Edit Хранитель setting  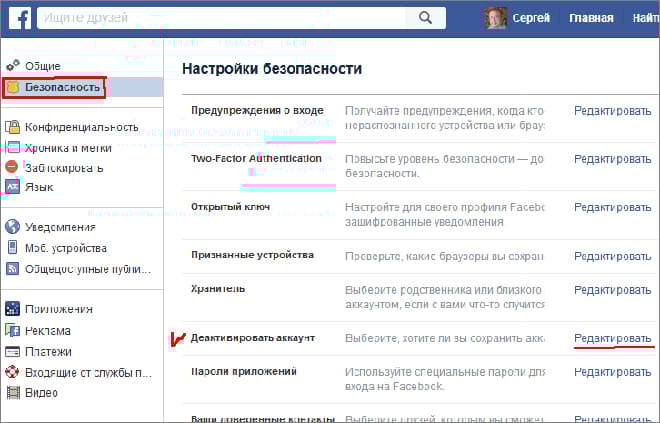tap(612, 290)
